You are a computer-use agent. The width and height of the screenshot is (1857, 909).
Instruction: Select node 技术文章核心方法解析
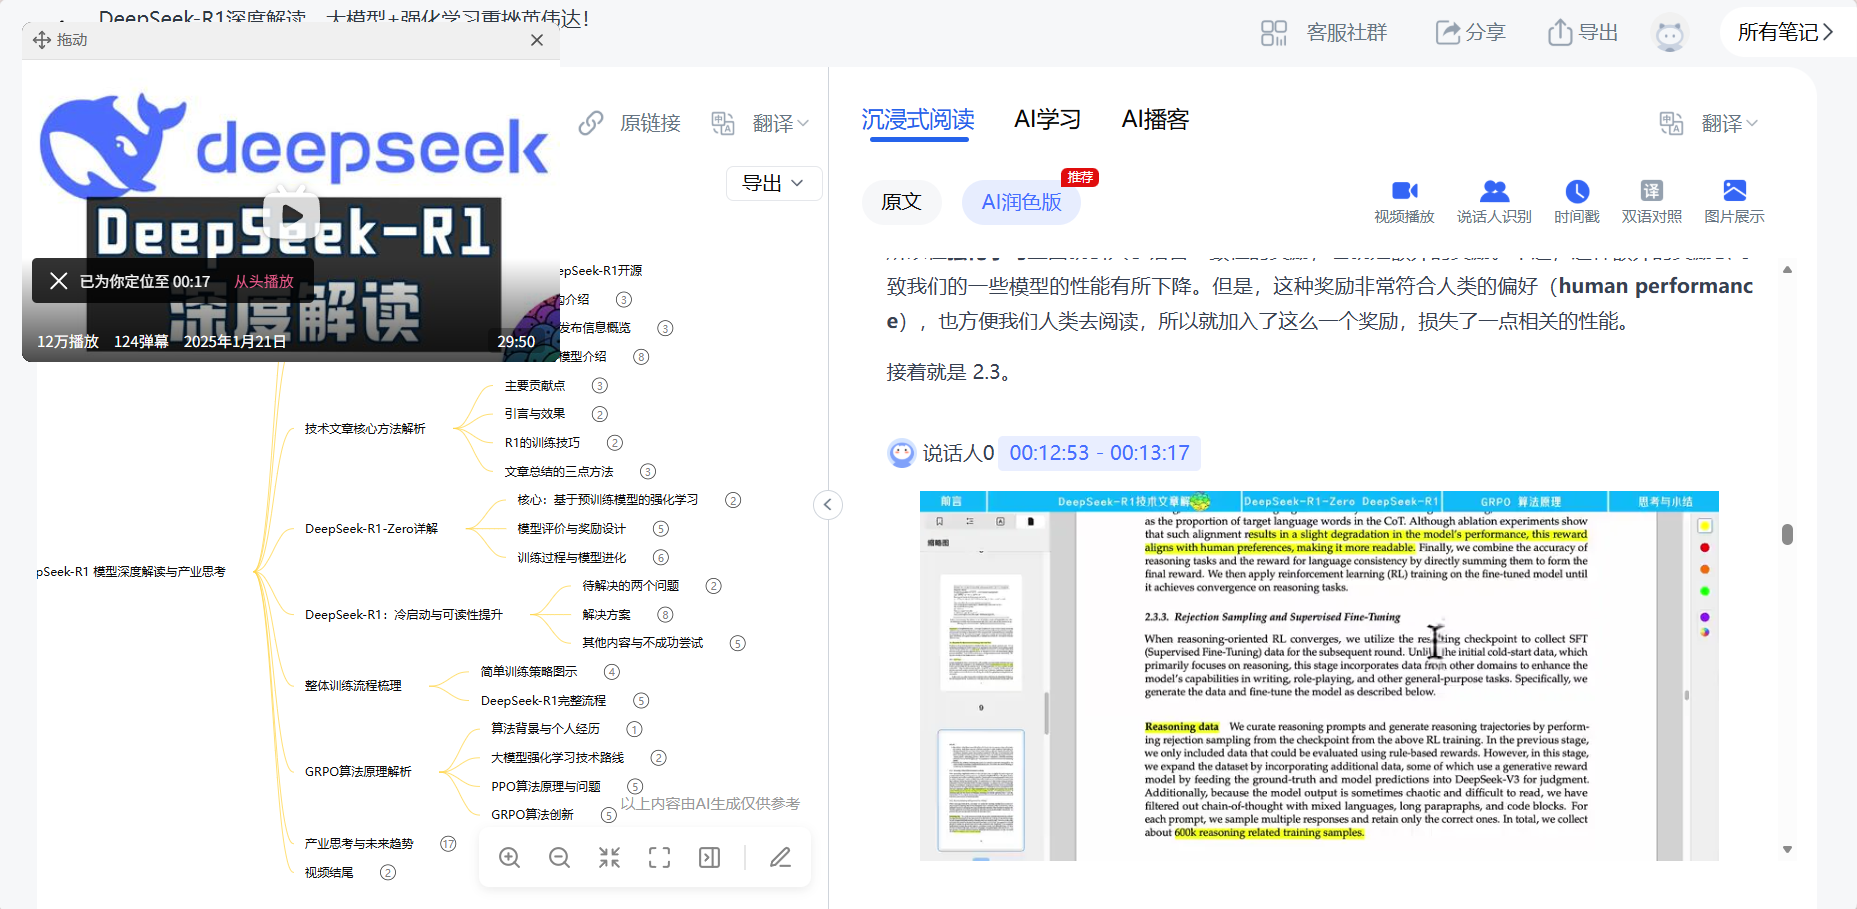pos(365,429)
